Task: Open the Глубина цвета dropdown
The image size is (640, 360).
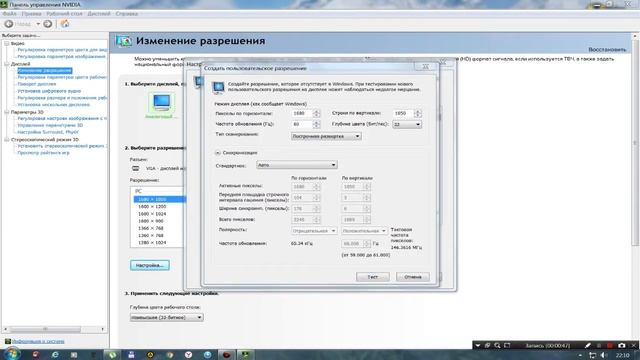Action: click(x=407, y=124)
